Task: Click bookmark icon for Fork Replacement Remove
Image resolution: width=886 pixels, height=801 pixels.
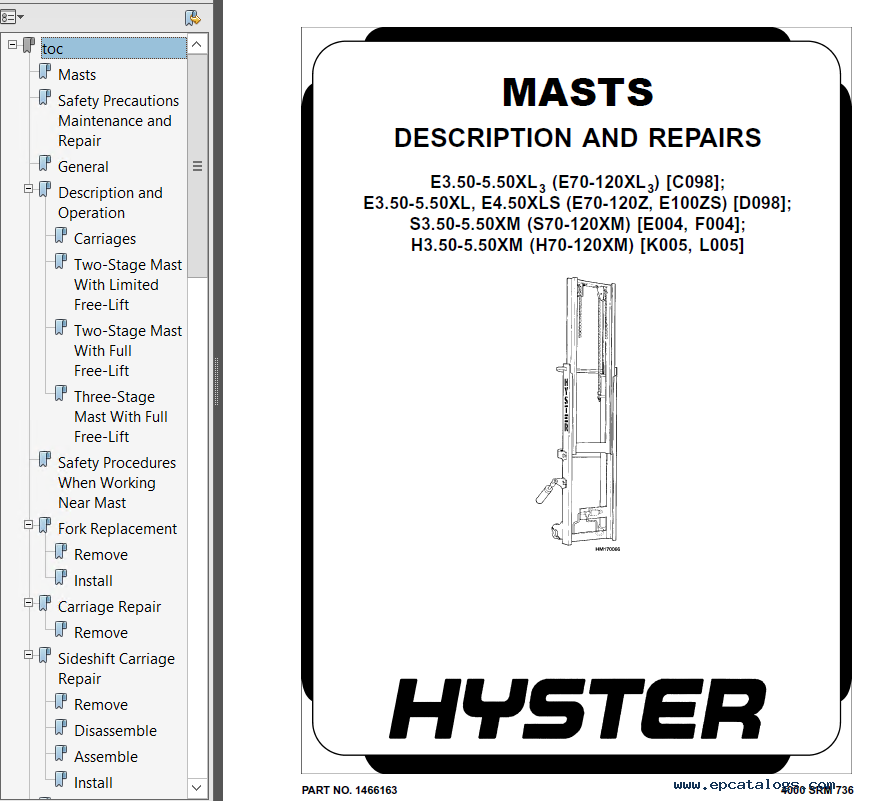Action: pos(60,552)
